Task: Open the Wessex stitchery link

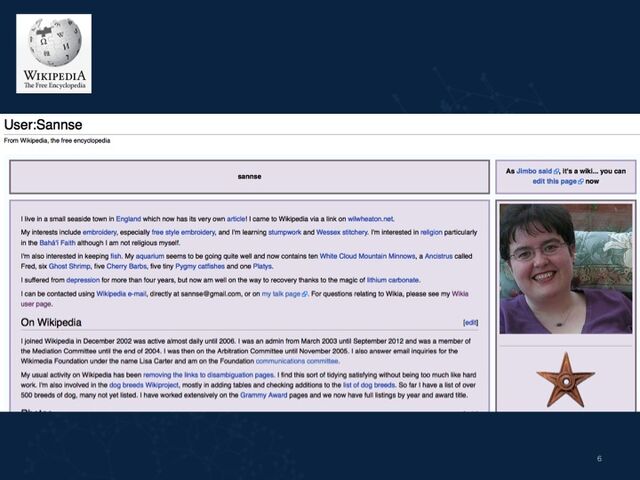Action: 342,232
